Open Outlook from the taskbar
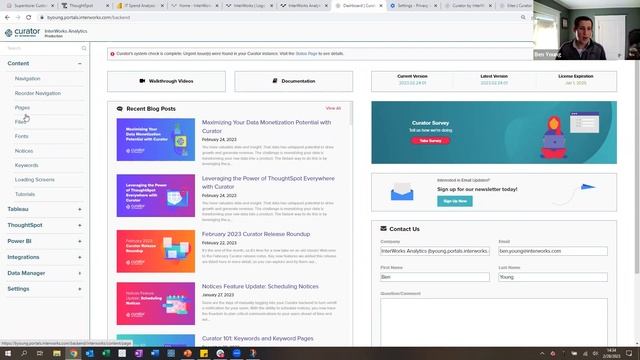The height and width of the screenshot is (360, 640). point(90,353)
